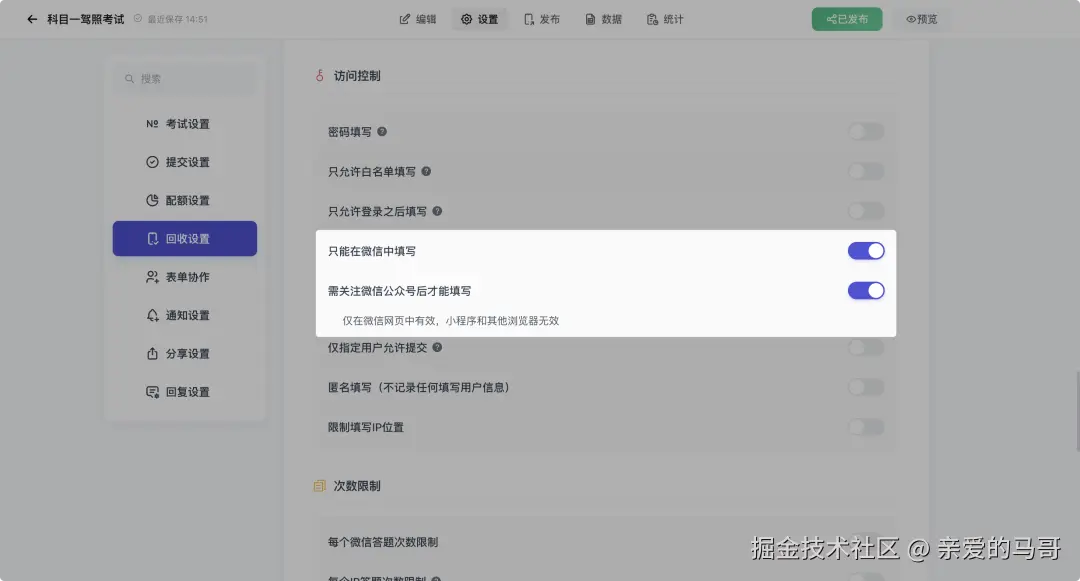Click the 回收设置 icon
The image size is (1080, 581).
pos(152,238)
